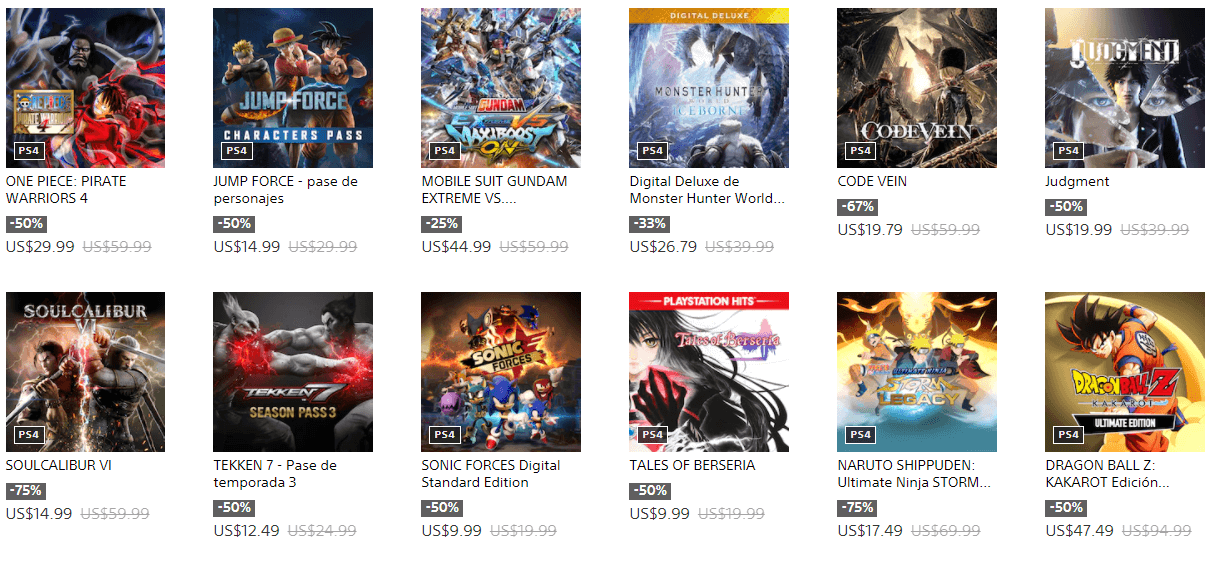Open the TEKKEN 7 Season Pass 3 thumbnail
This screenshot has width=1223, height=561.
point(293,372)
